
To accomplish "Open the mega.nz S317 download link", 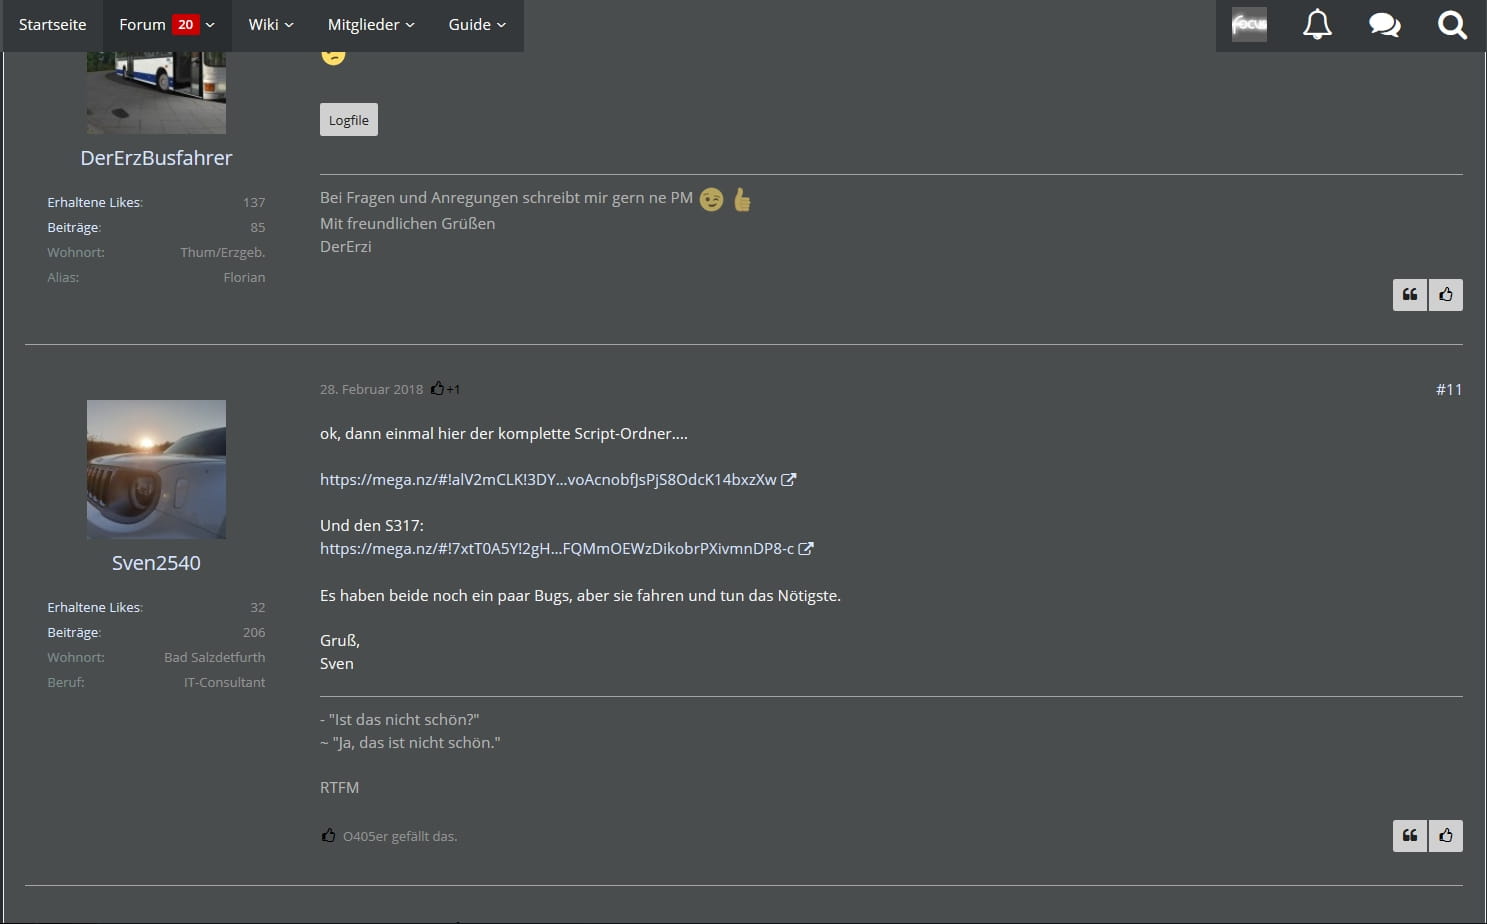I will click(x=557, y=549).
